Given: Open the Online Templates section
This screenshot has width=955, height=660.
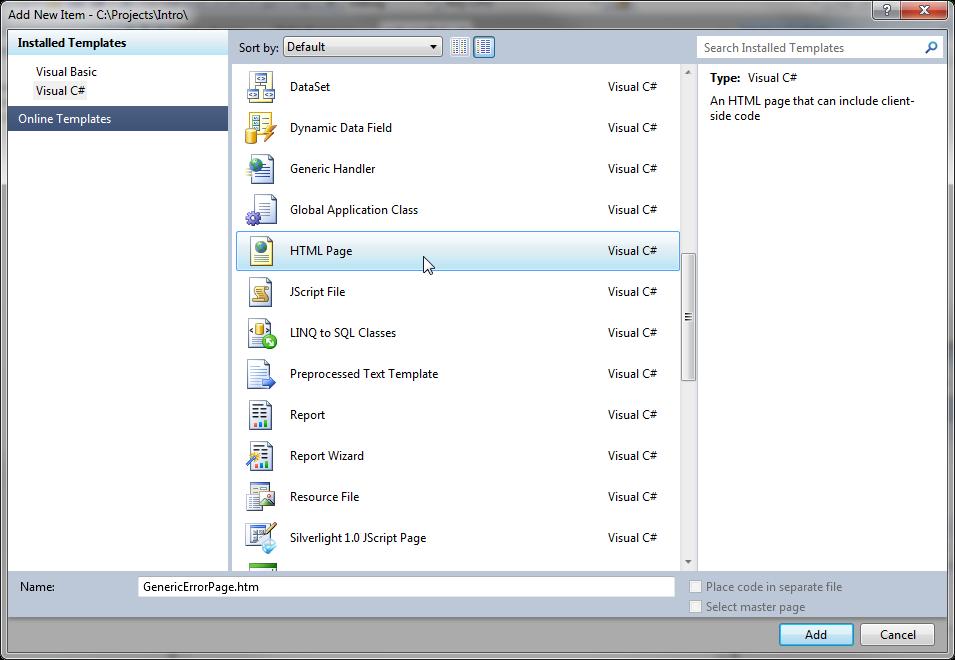Looking at the screenshot, I should [118, 119].
